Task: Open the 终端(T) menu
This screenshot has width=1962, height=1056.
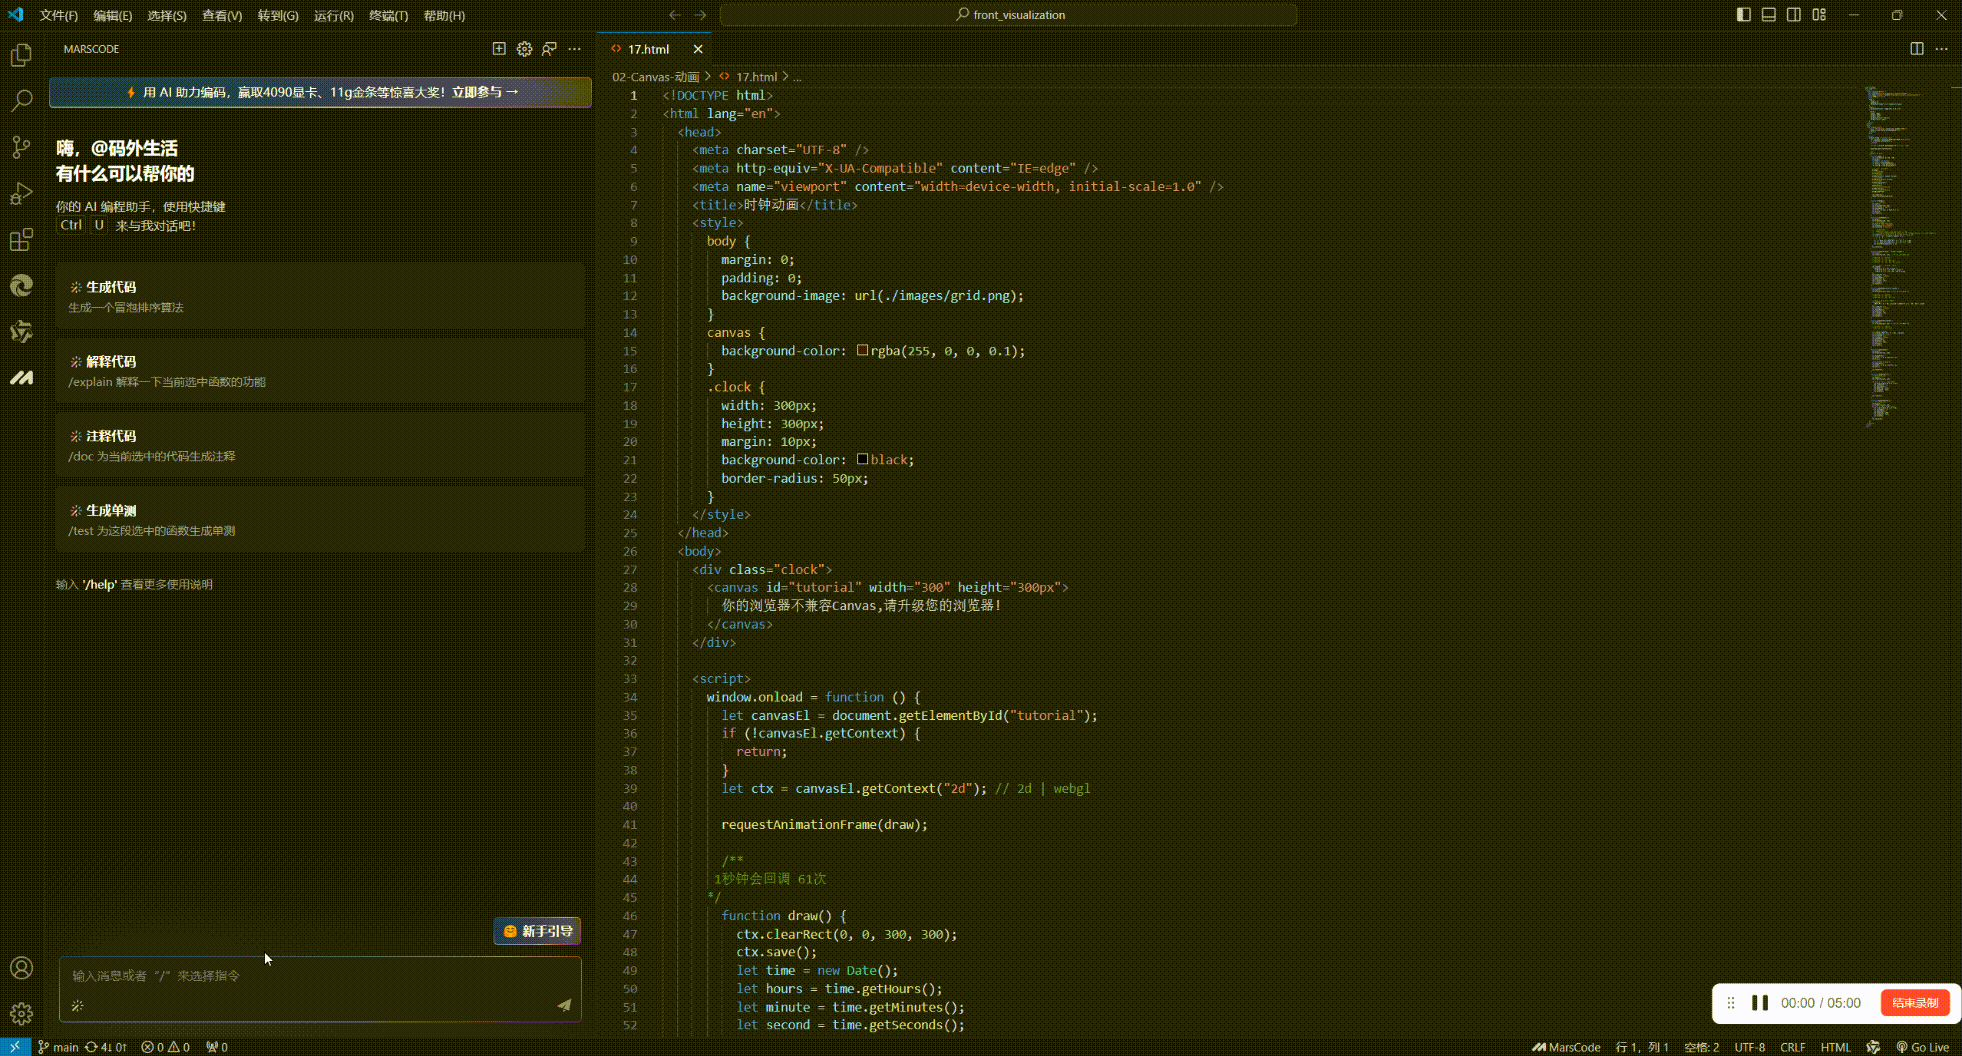Action: (388, 15)
